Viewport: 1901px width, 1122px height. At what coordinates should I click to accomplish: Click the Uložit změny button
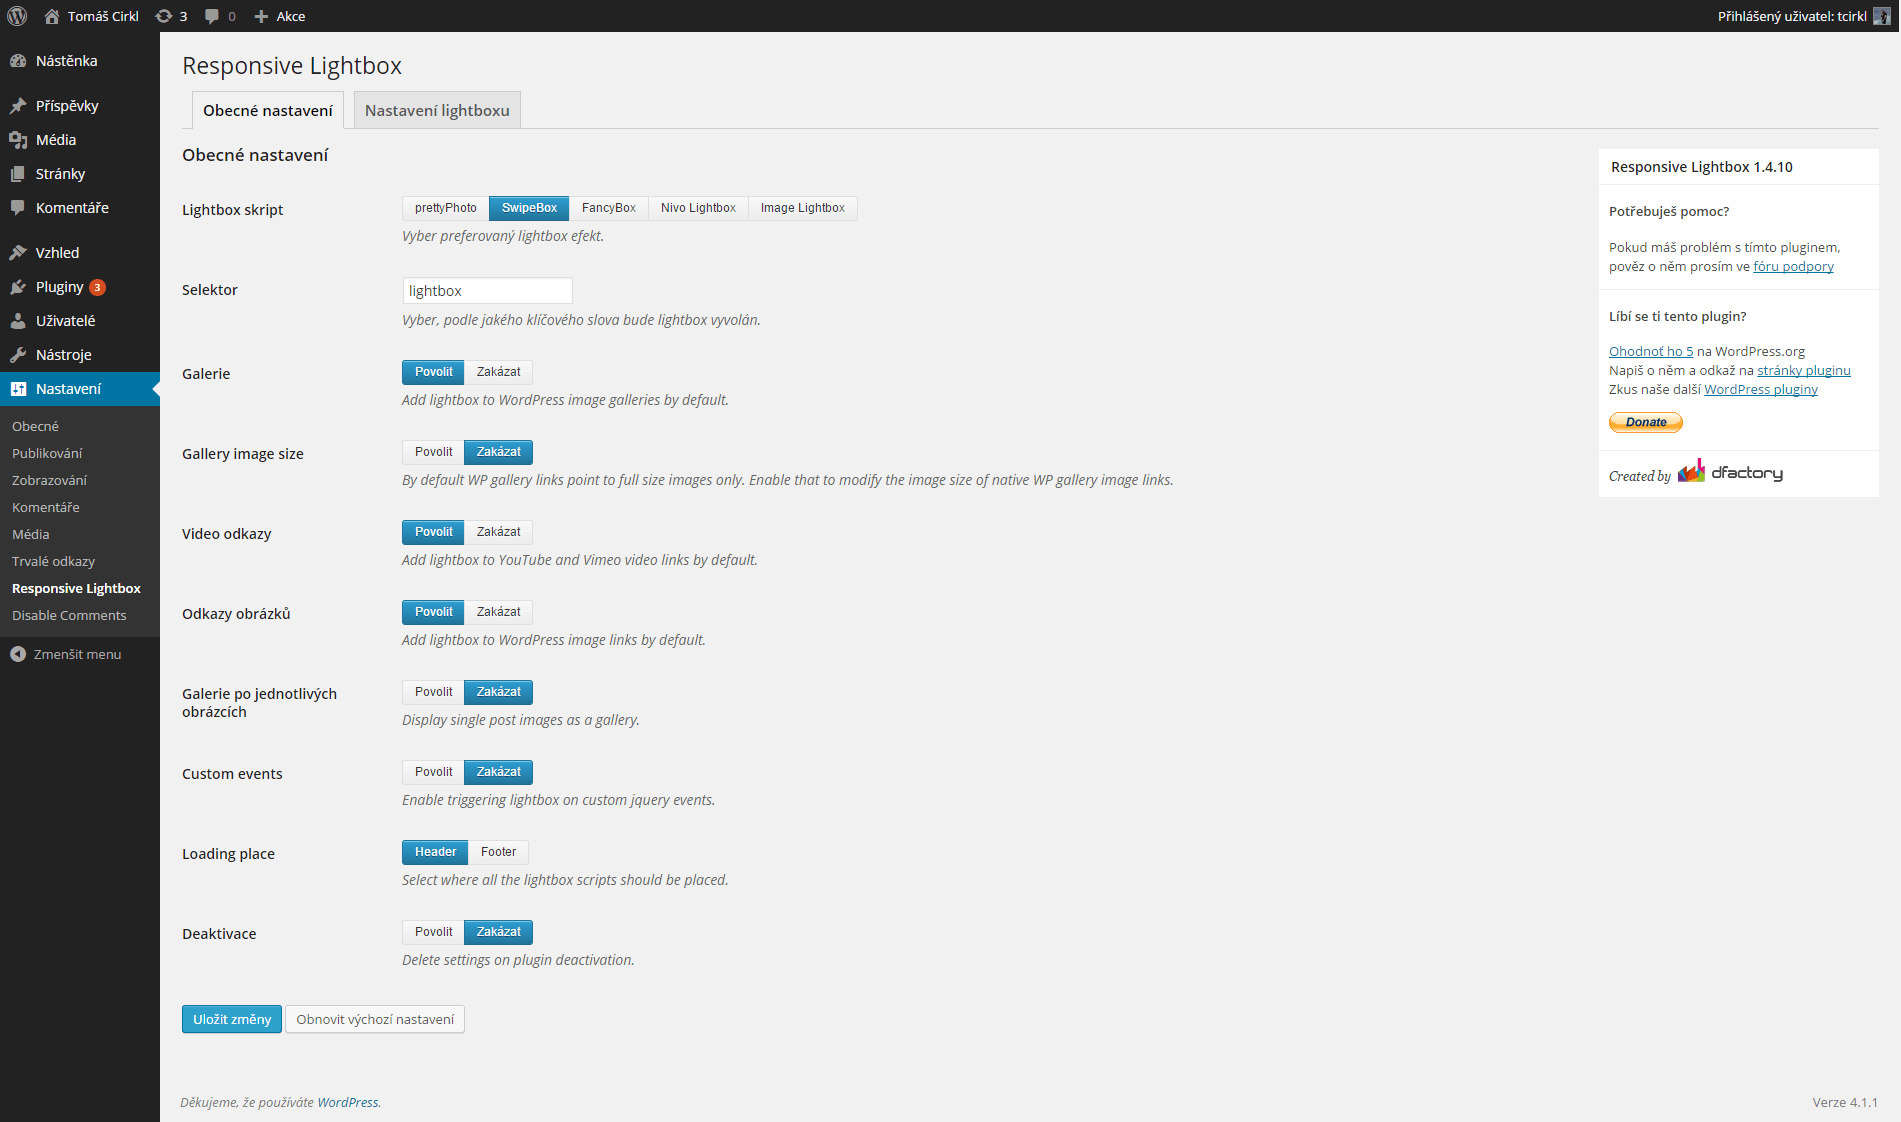pos(232,1019)
